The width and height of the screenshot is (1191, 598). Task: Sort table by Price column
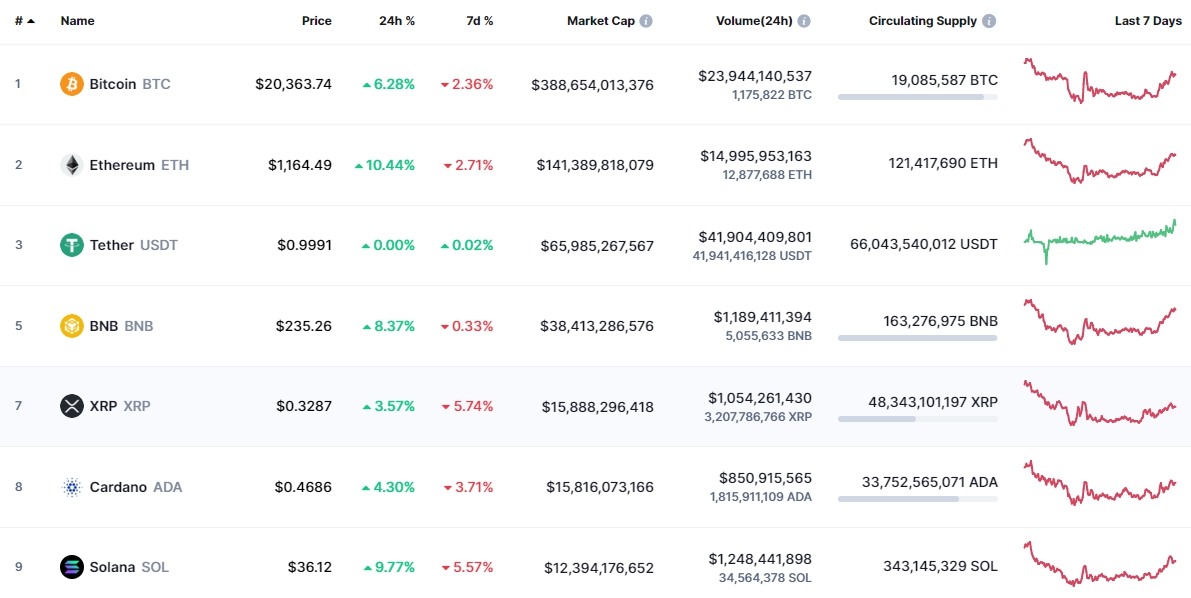pos(317,21)
